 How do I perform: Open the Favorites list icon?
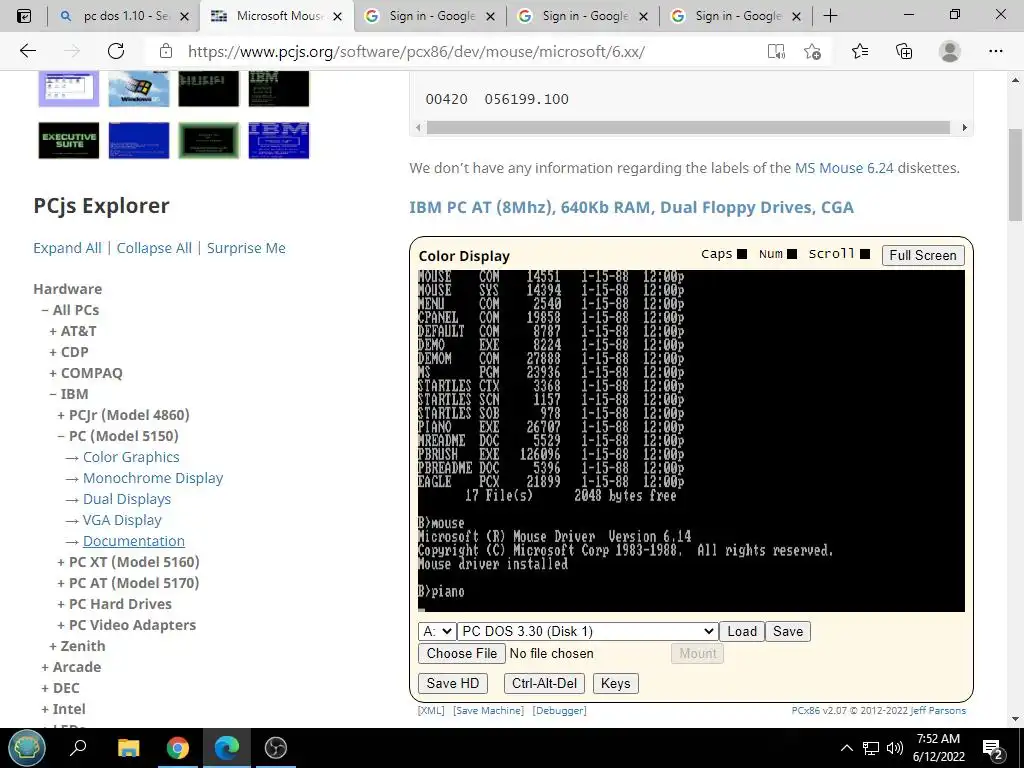859,51
